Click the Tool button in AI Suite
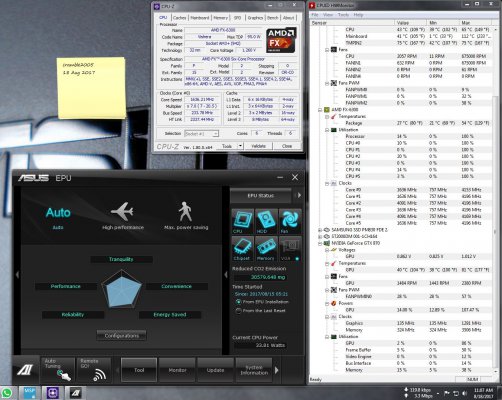This screenshot has width=502, height=400. [x=139, y=370]
